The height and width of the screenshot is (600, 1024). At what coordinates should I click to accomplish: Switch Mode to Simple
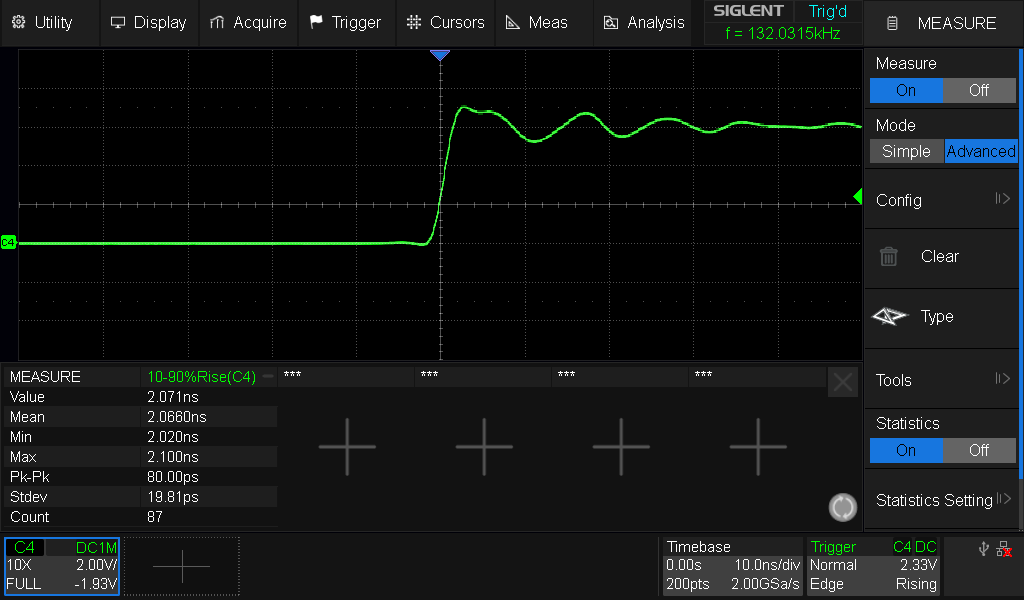(906, 151)
